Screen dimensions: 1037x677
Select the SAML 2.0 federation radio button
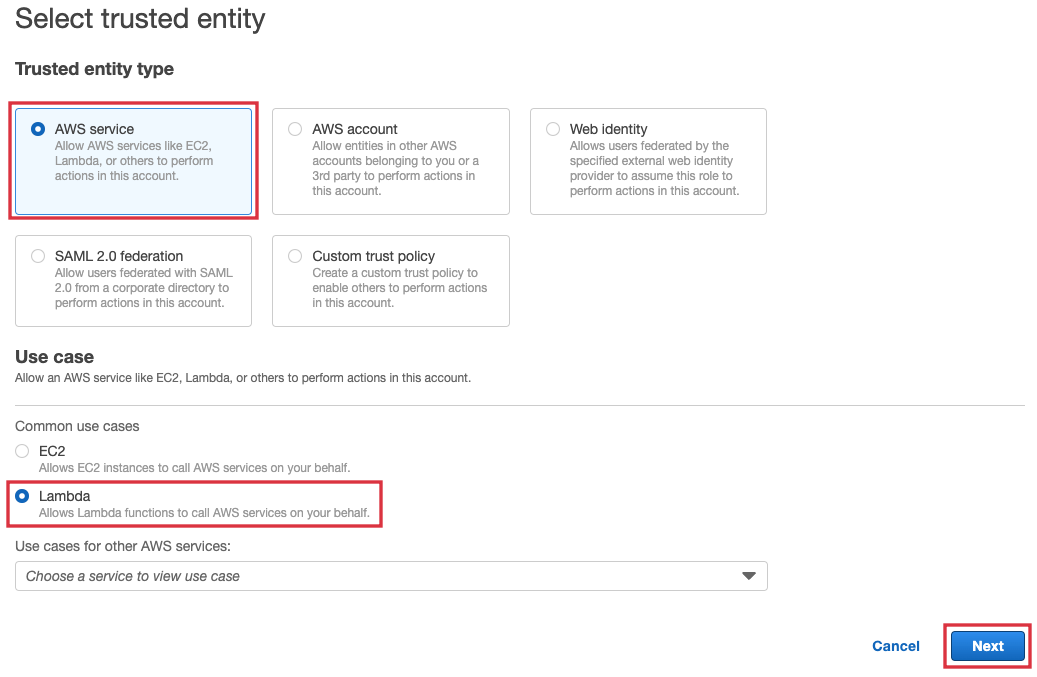tap(38, 256)
